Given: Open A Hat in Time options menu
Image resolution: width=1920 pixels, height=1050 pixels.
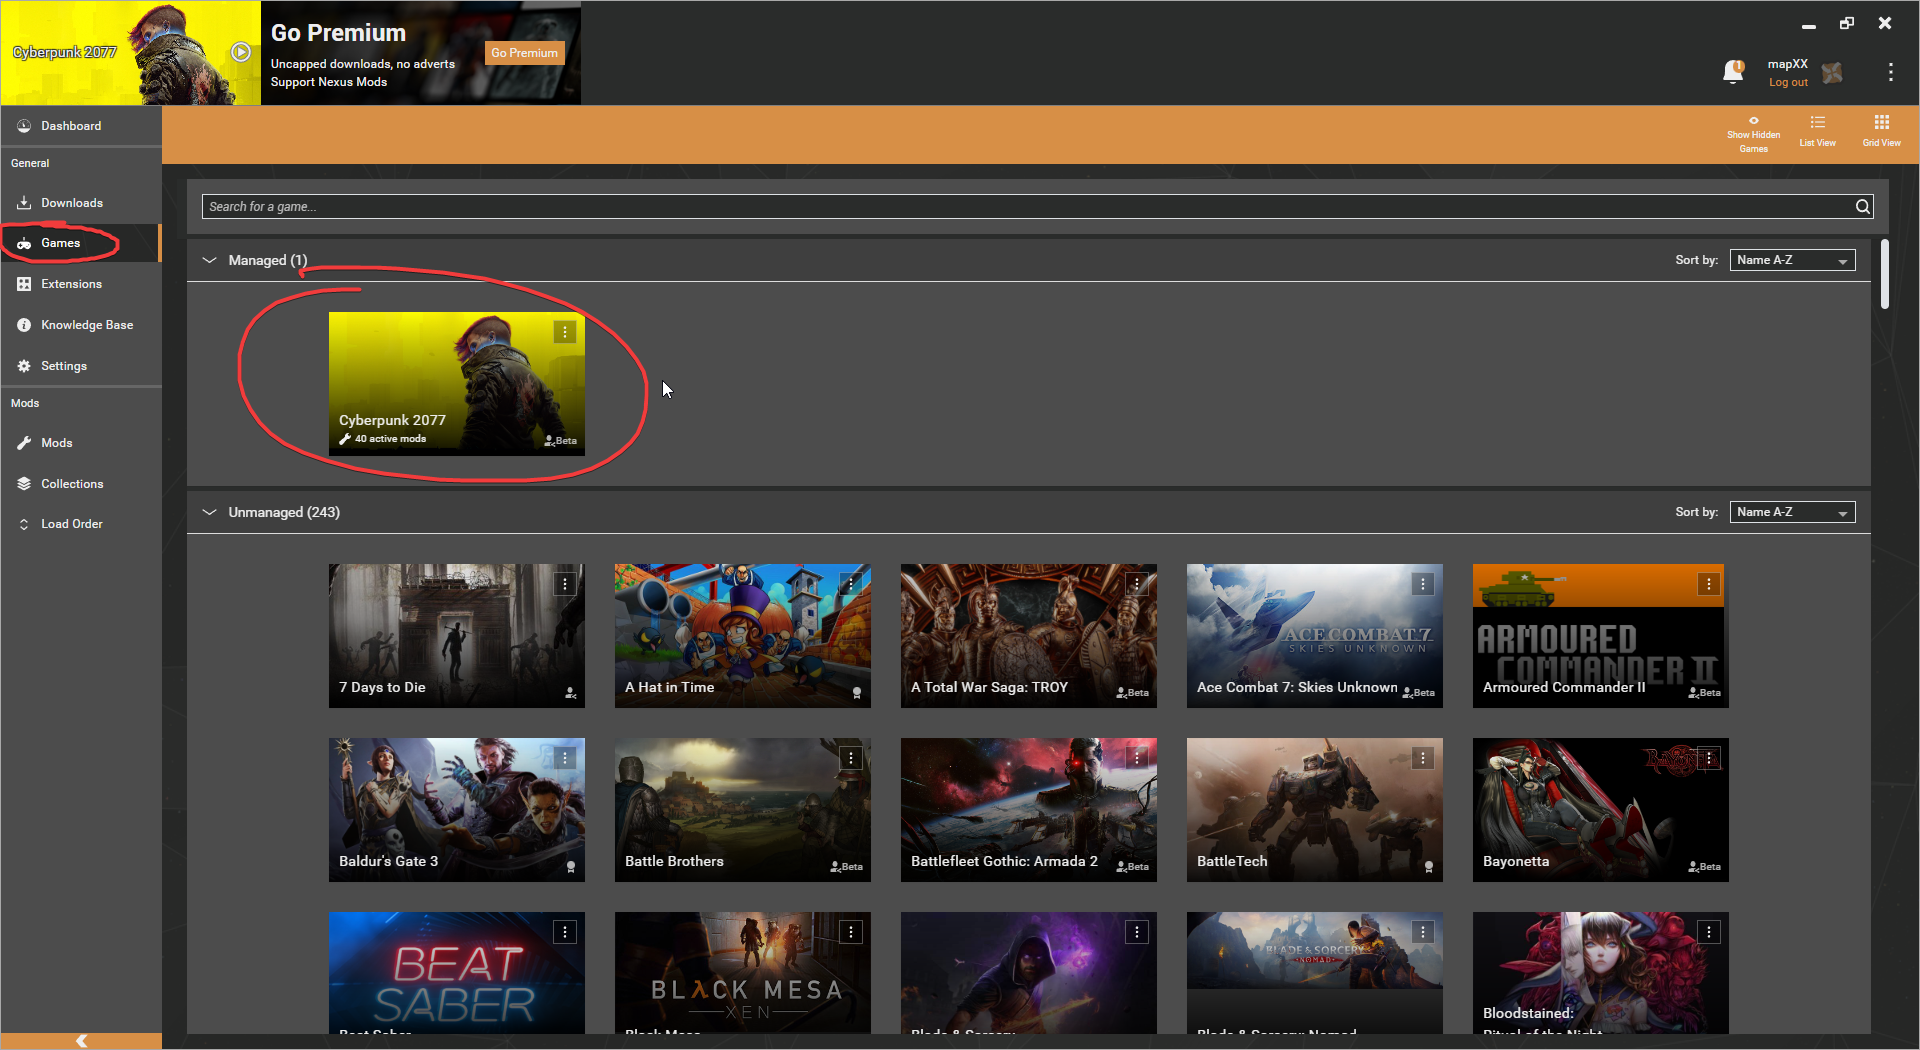Looking at the screenshot, I should [x=851, y=584].
